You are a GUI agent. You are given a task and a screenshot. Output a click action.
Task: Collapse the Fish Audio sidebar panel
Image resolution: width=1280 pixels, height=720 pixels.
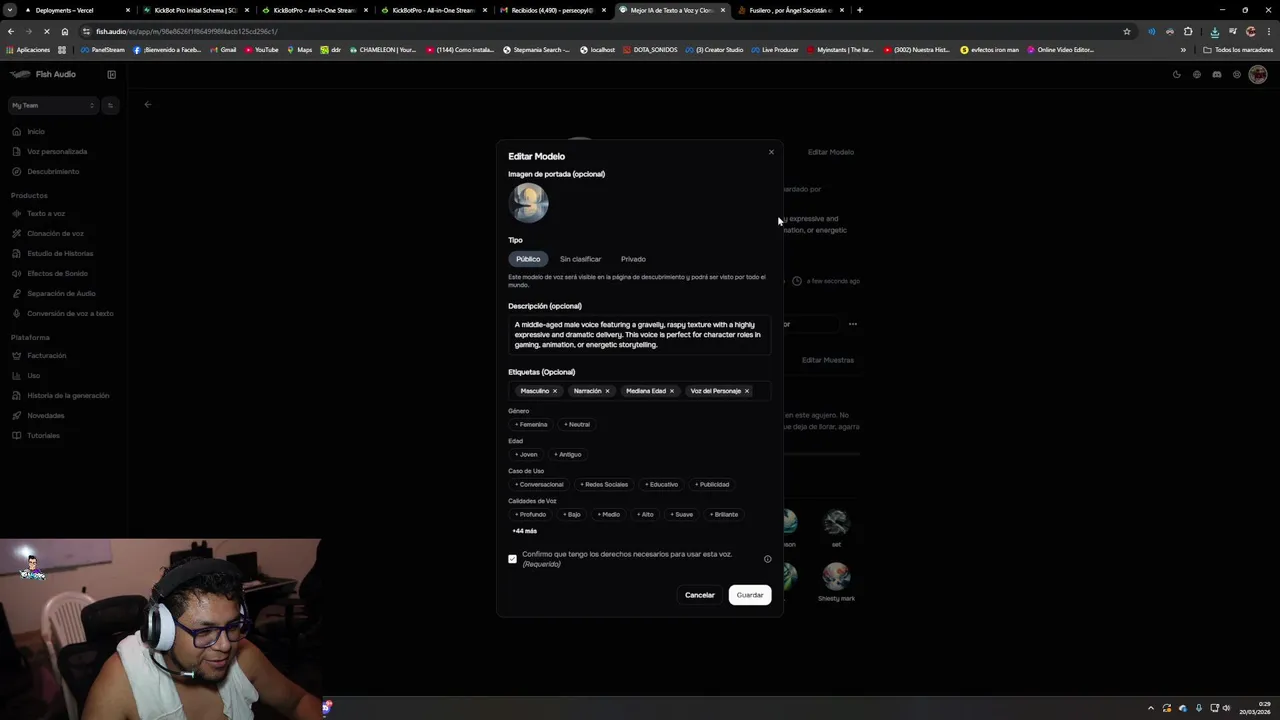[x=111, y=74]
